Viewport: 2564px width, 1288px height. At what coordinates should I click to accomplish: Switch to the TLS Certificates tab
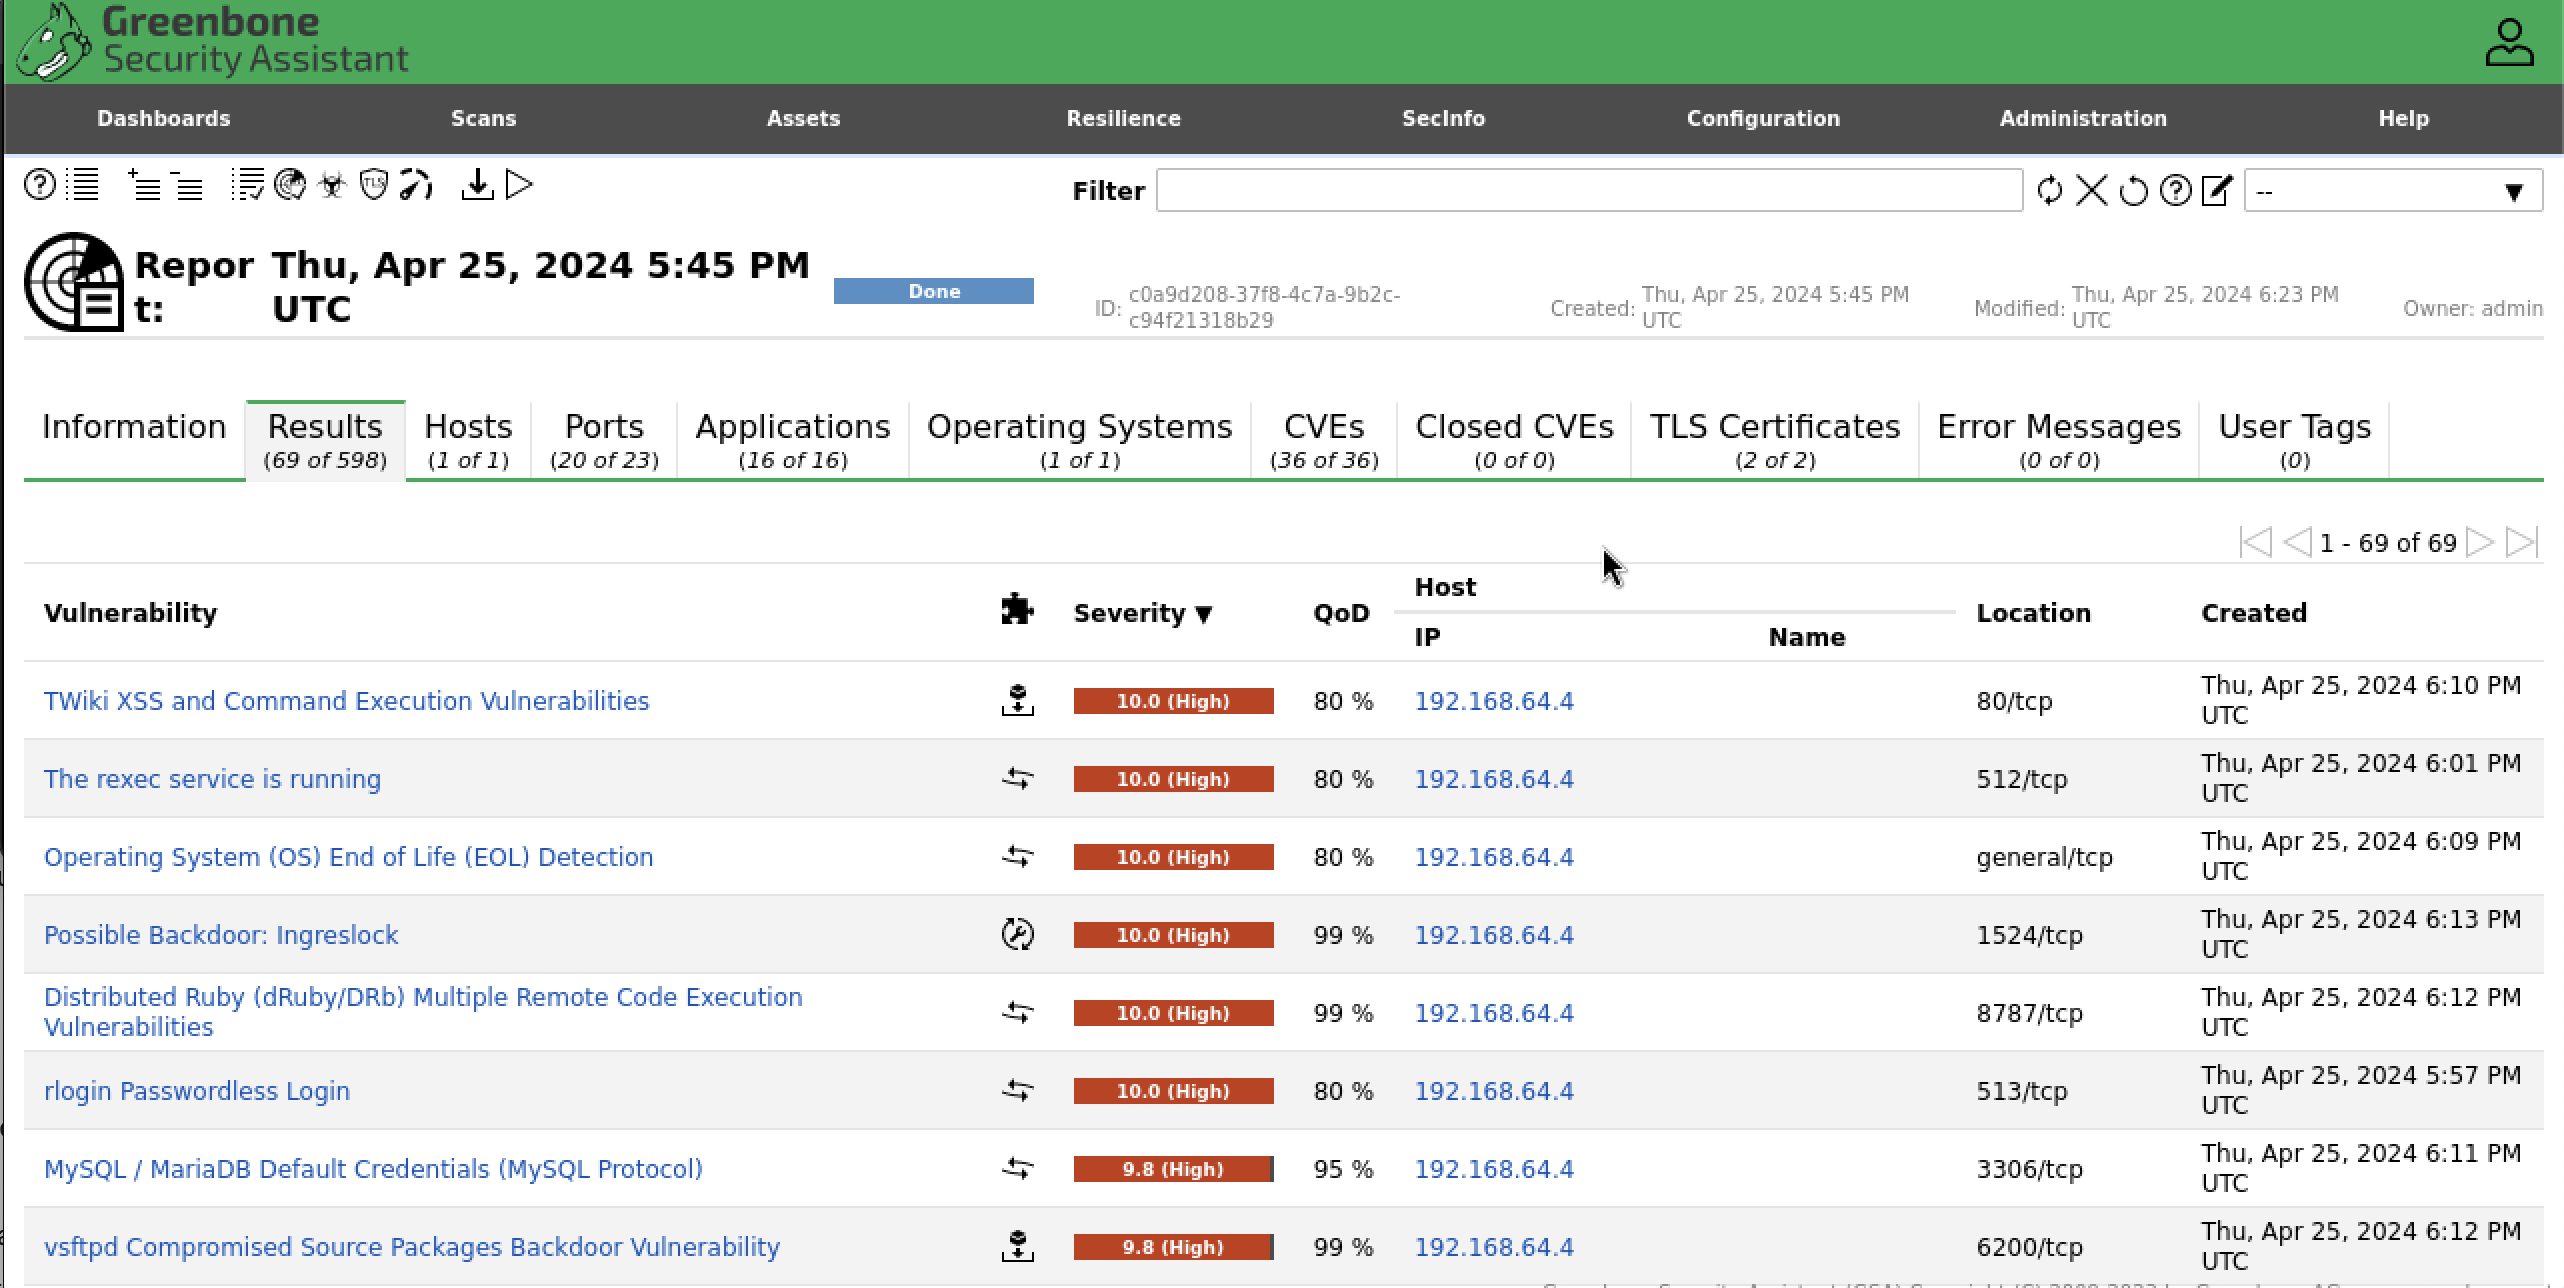click(1775, 440)
